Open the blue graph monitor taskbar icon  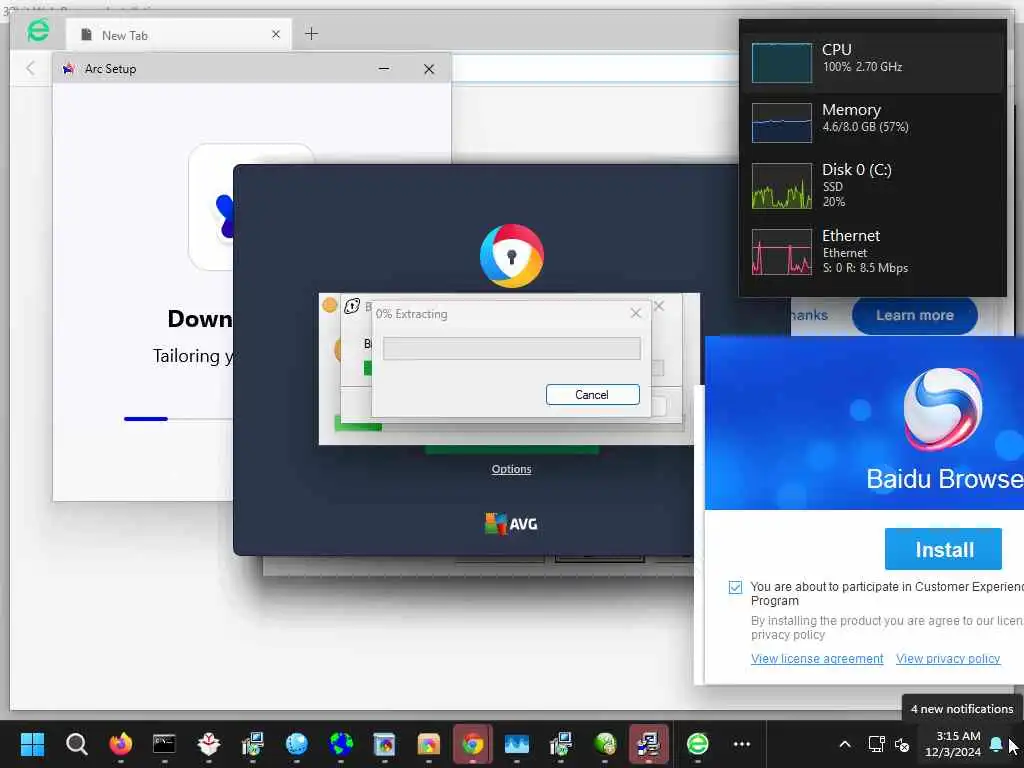(x=517, y=744)
